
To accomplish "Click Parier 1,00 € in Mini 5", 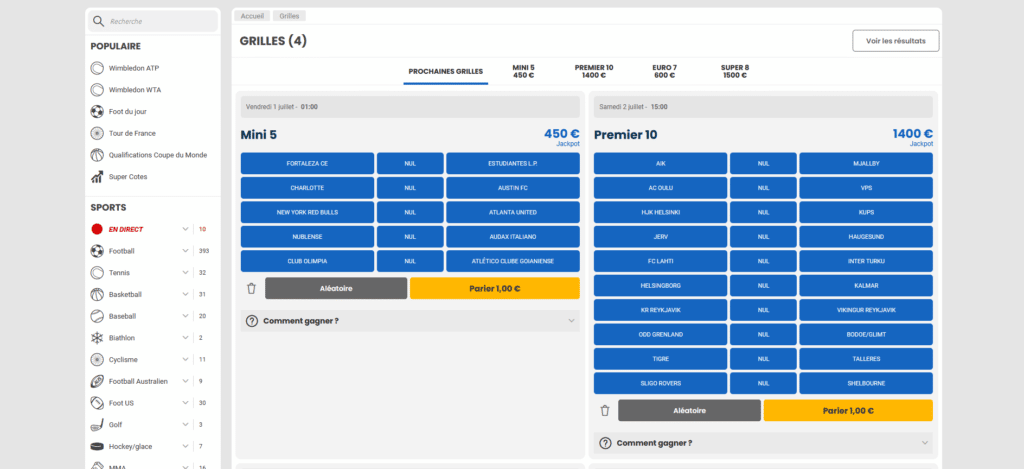I will pos(495,288).
